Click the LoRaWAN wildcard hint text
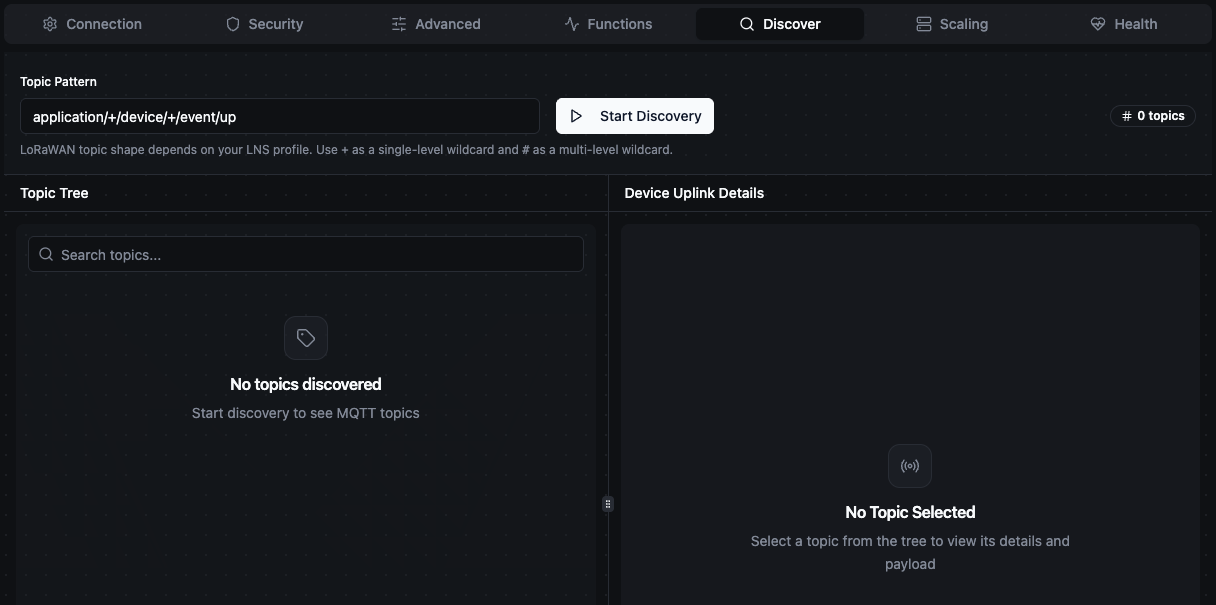The height and width of the screenshot is (605, 1216). click(346, 150)
